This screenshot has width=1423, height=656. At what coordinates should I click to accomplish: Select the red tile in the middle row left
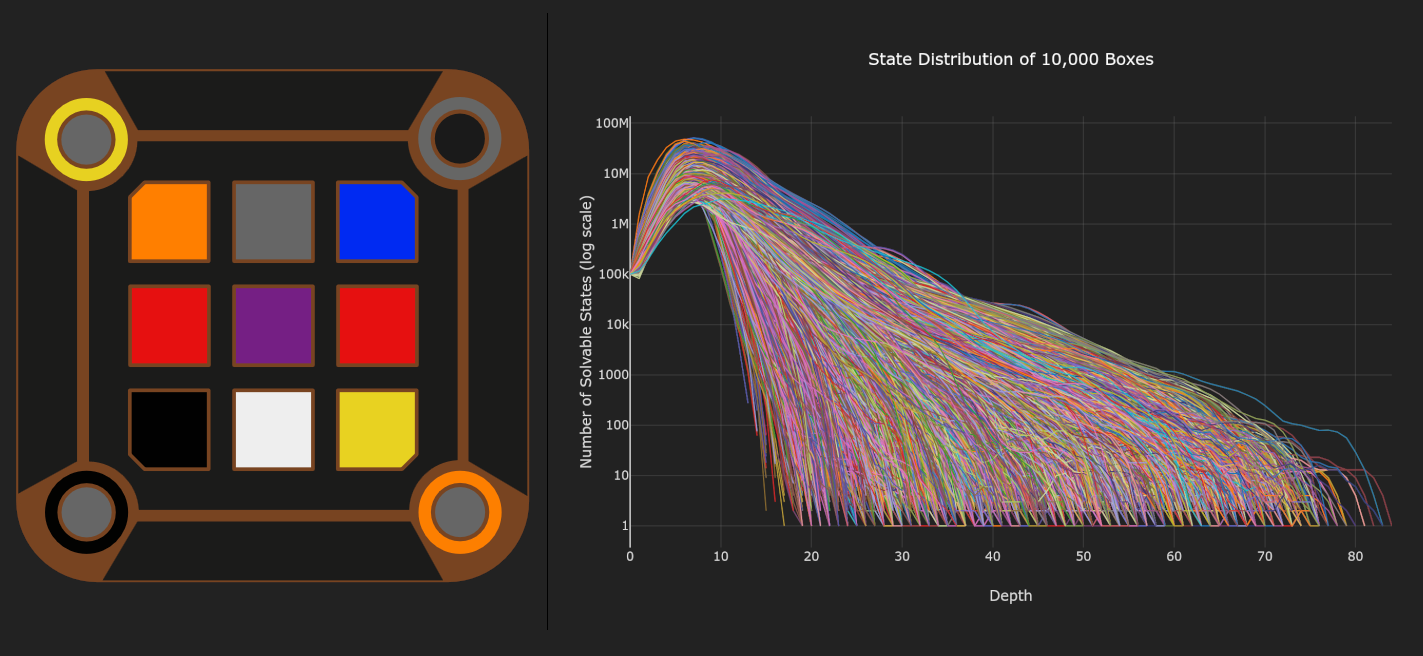click(169, 325)
